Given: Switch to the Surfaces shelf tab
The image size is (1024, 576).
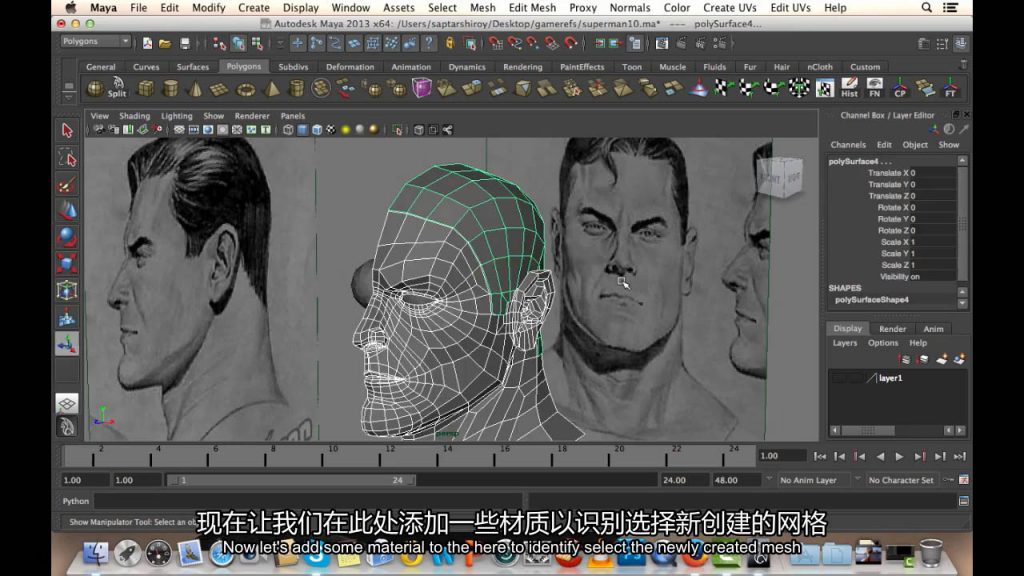Looking at the screenshot, I should tap(193, 67).
